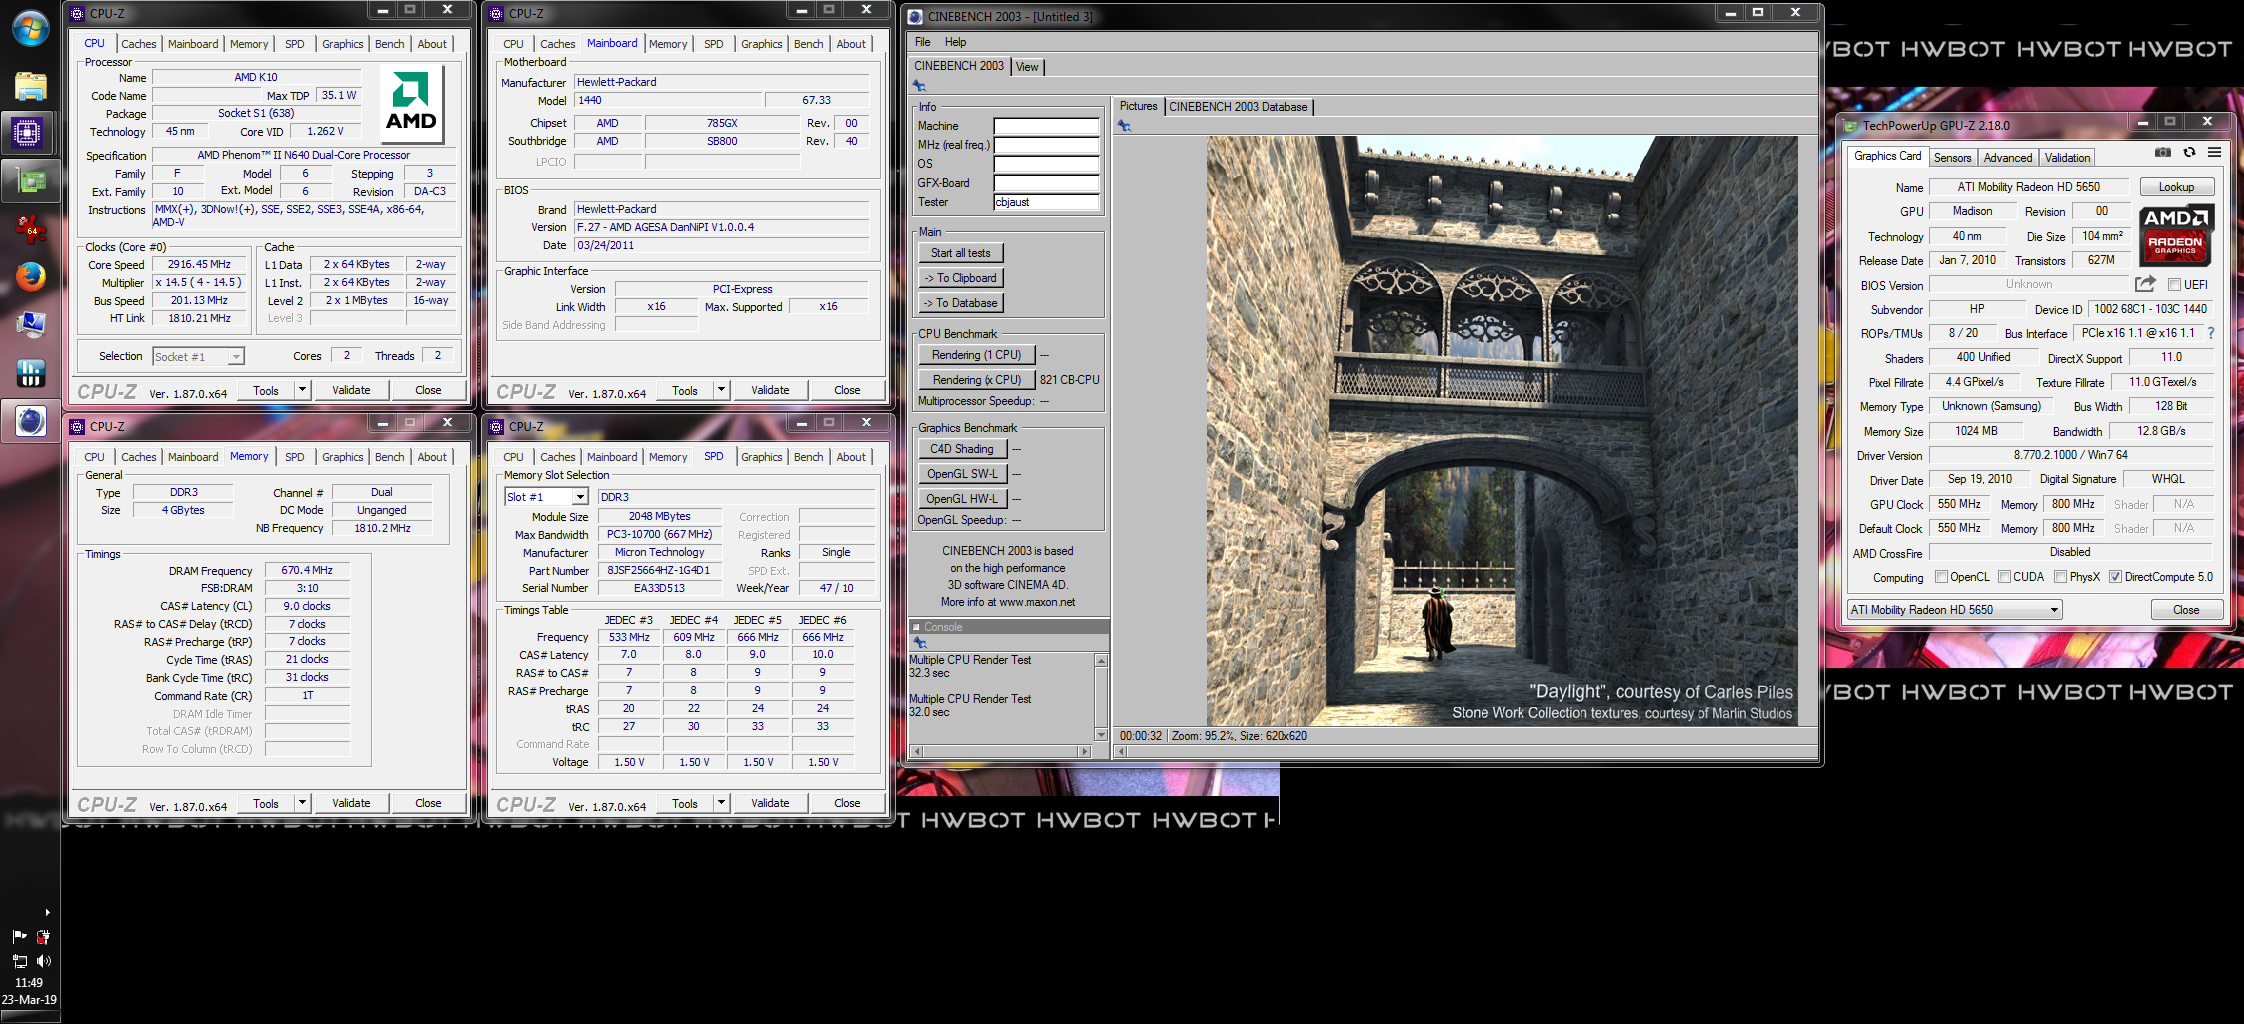
Task: Open Tools dropdown arrow in CPU-Z SPD window
Action: tap(721, 803)
